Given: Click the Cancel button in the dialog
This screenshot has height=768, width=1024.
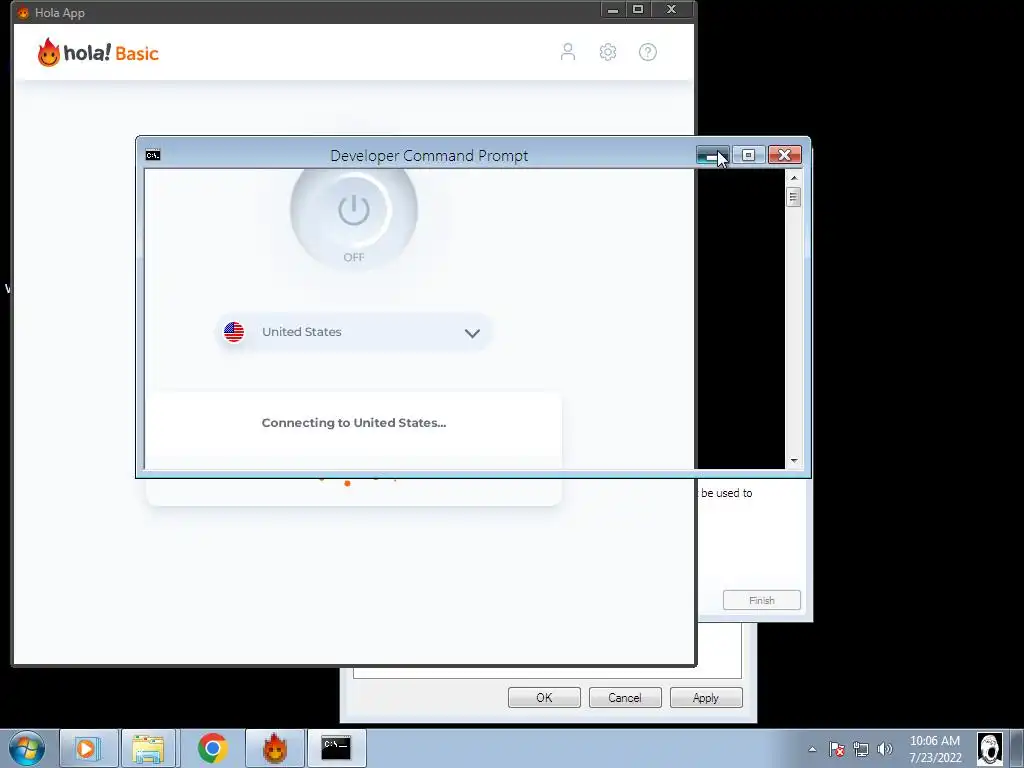Looking at the screenshot, I should (625, 697).
